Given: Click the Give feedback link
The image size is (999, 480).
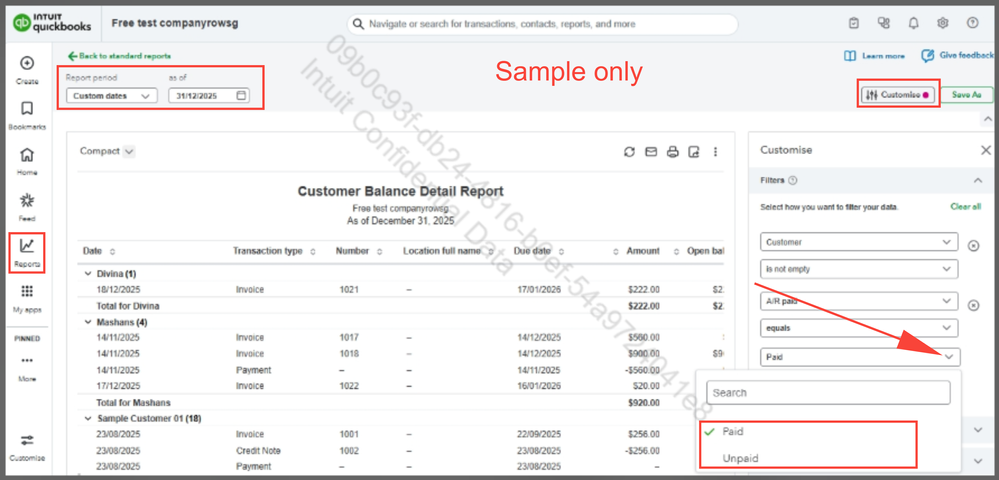Looking at the screenshot, I should coord(957,55).
